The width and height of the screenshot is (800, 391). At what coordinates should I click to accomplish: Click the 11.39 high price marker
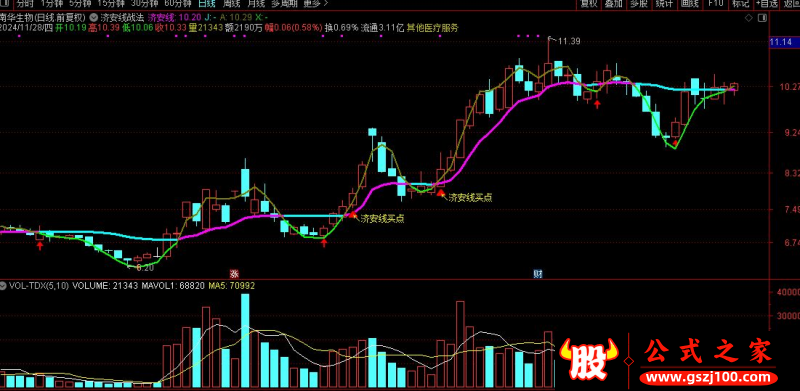pyautogui.click(x=568, y=41)
